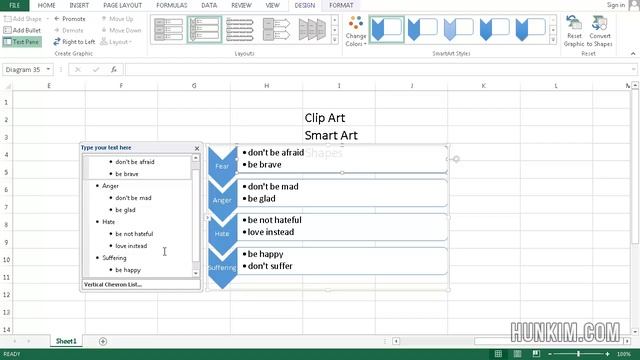Select the second SmartArt style thumbnail
Screen dimensions: 640x360
(422, 29)
